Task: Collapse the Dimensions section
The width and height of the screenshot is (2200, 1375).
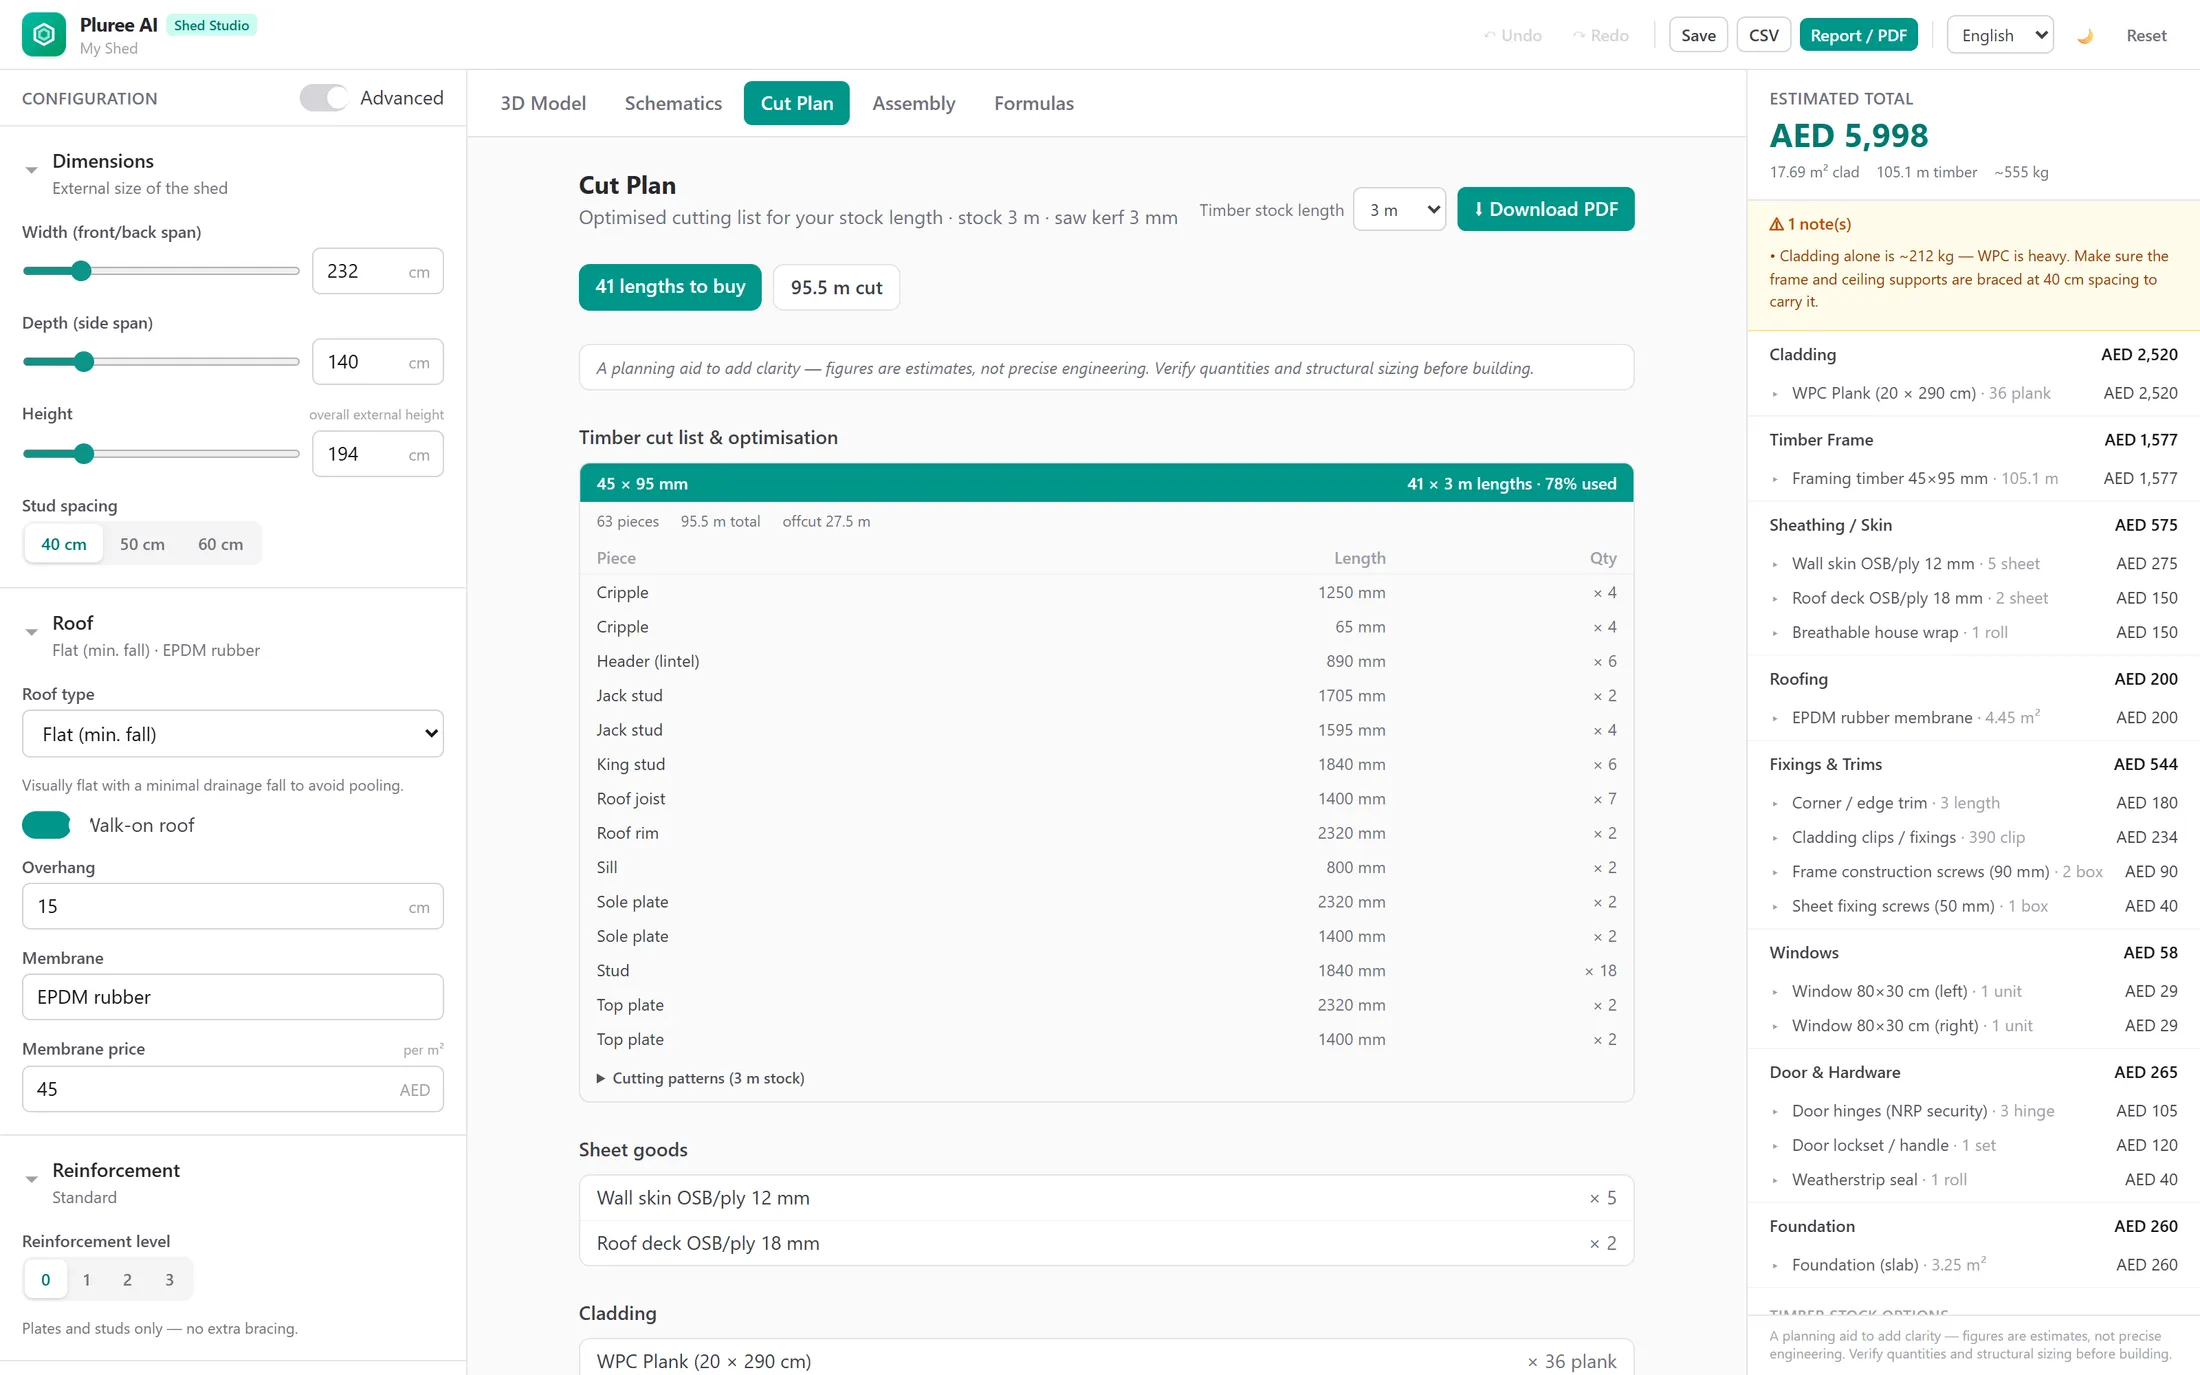Action: 31,170
